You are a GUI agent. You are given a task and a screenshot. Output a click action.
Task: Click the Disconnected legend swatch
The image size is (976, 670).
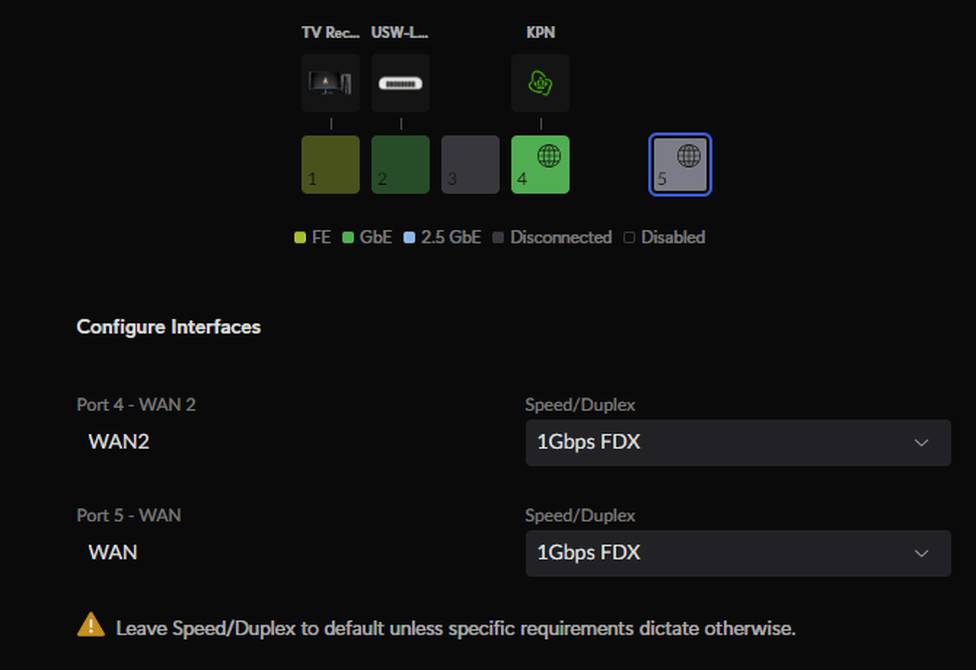pos(498,238)
